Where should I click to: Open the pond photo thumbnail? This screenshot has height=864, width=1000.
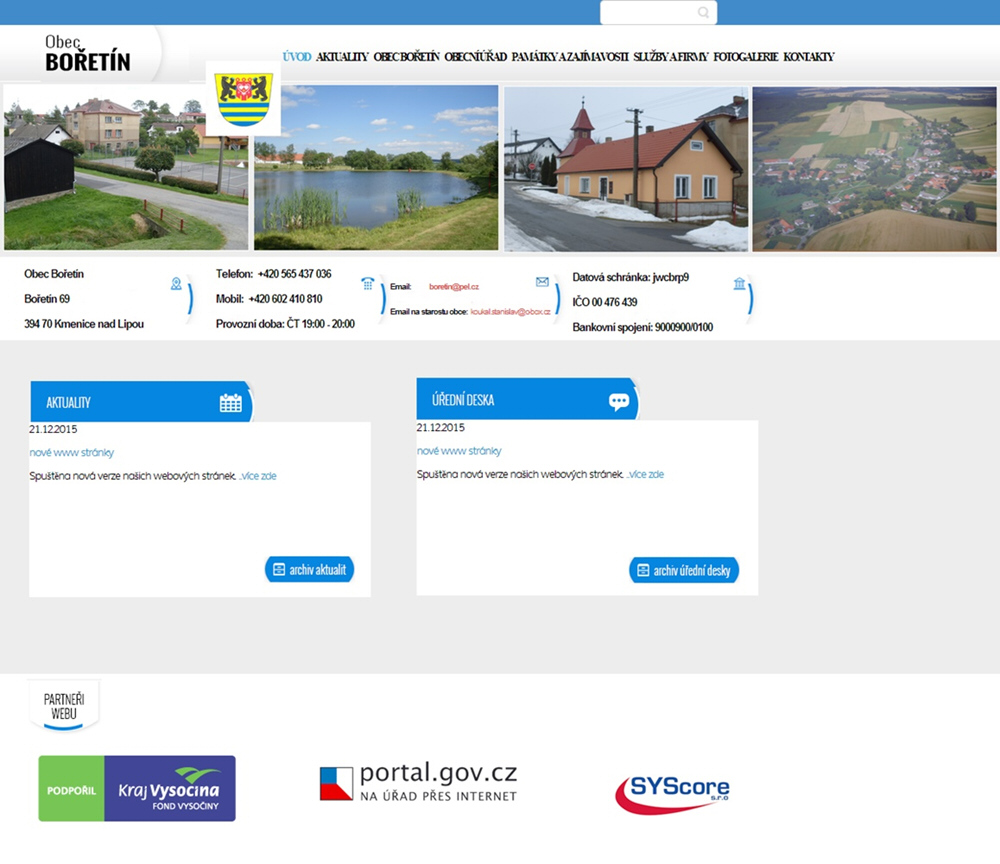tap(376, 168)
